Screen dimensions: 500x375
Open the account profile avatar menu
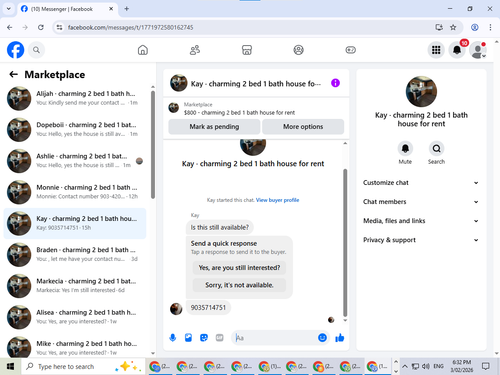click(x=478, y=50)
